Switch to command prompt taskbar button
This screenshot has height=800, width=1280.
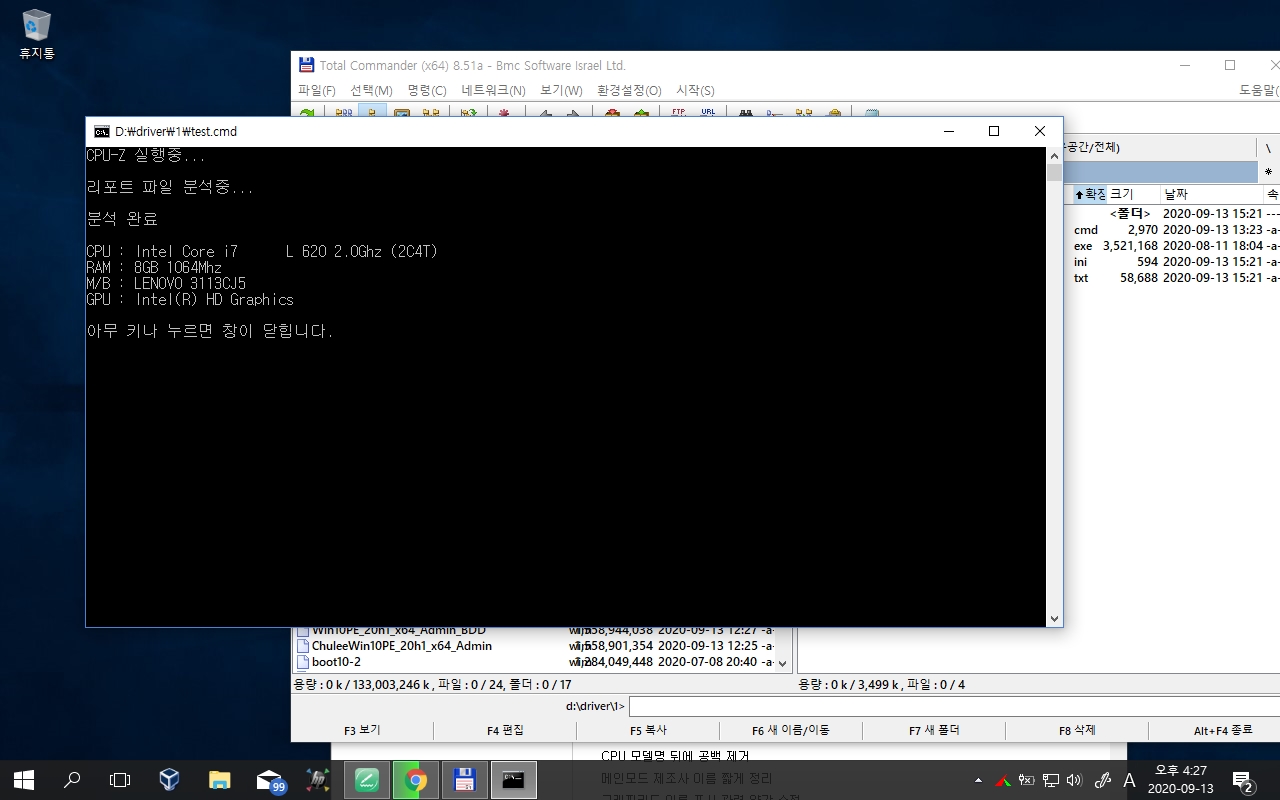513,780
